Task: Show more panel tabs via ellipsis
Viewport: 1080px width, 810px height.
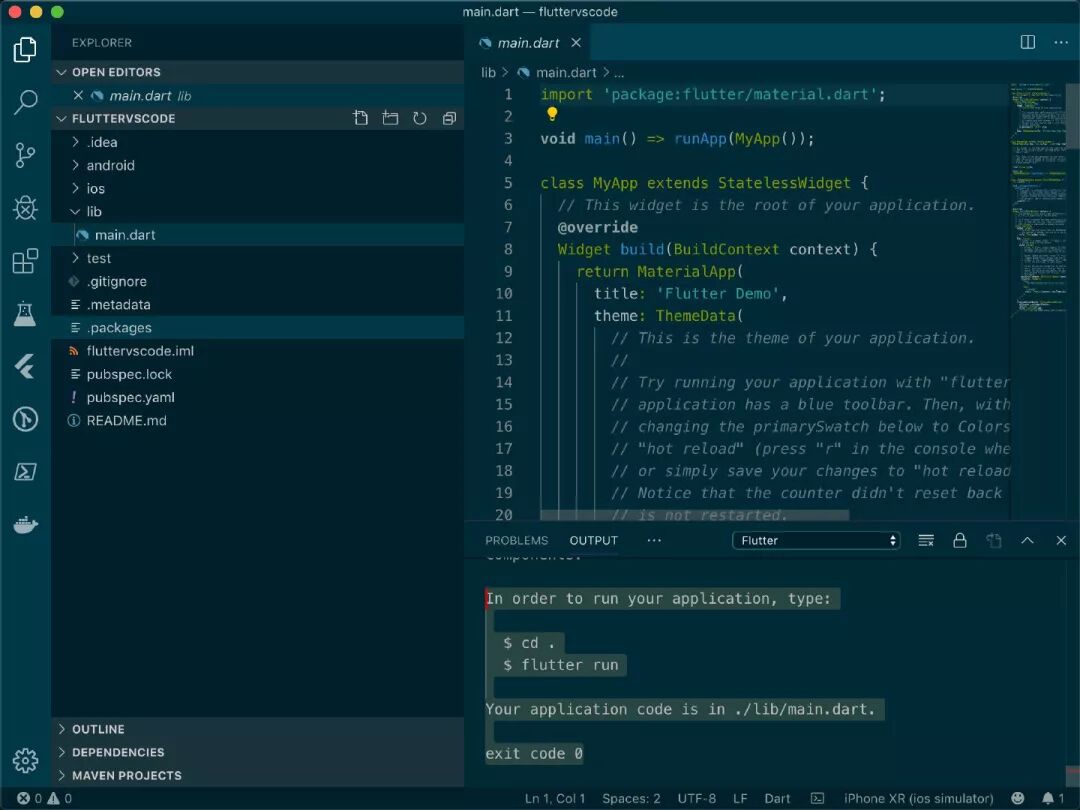Action: pyautogui.click(x=654, y=541)
